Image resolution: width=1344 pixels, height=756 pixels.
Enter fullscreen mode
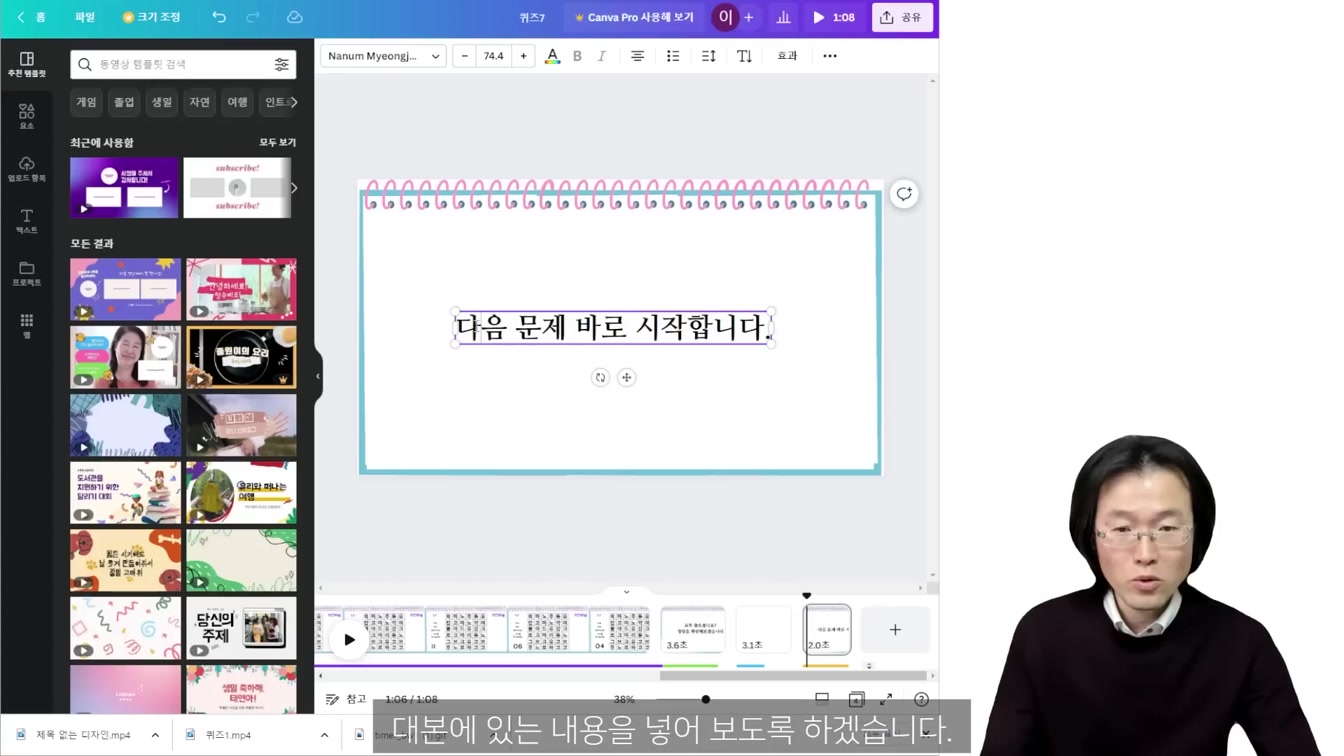click(886, 699)
